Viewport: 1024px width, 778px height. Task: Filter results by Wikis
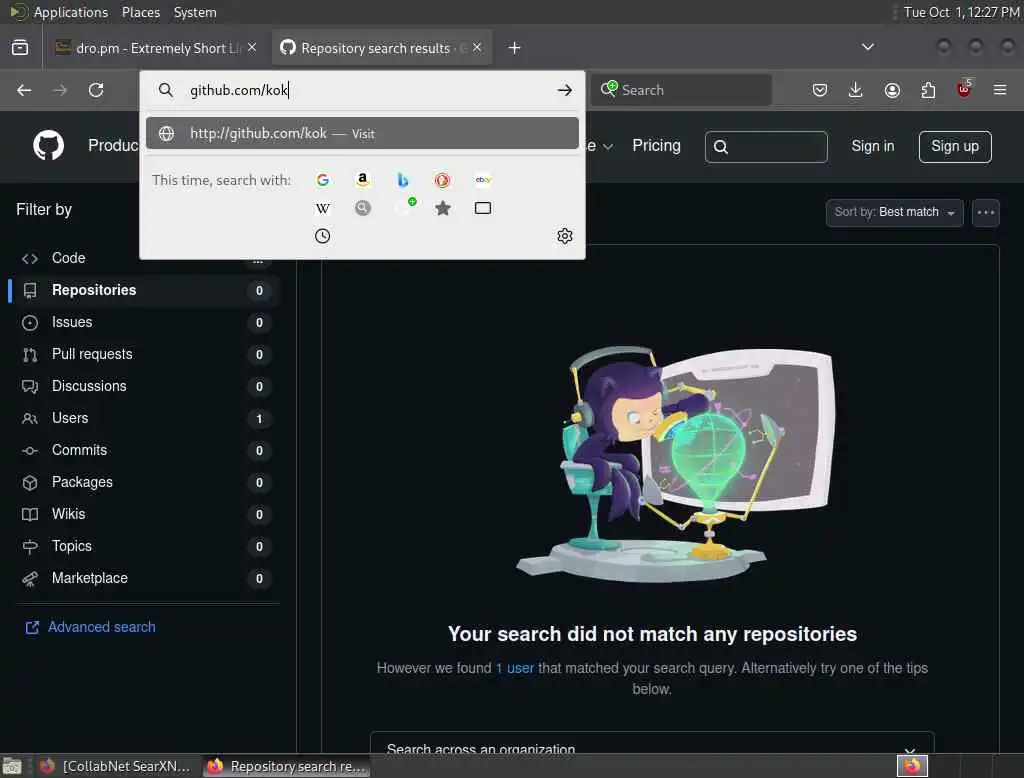144,514
